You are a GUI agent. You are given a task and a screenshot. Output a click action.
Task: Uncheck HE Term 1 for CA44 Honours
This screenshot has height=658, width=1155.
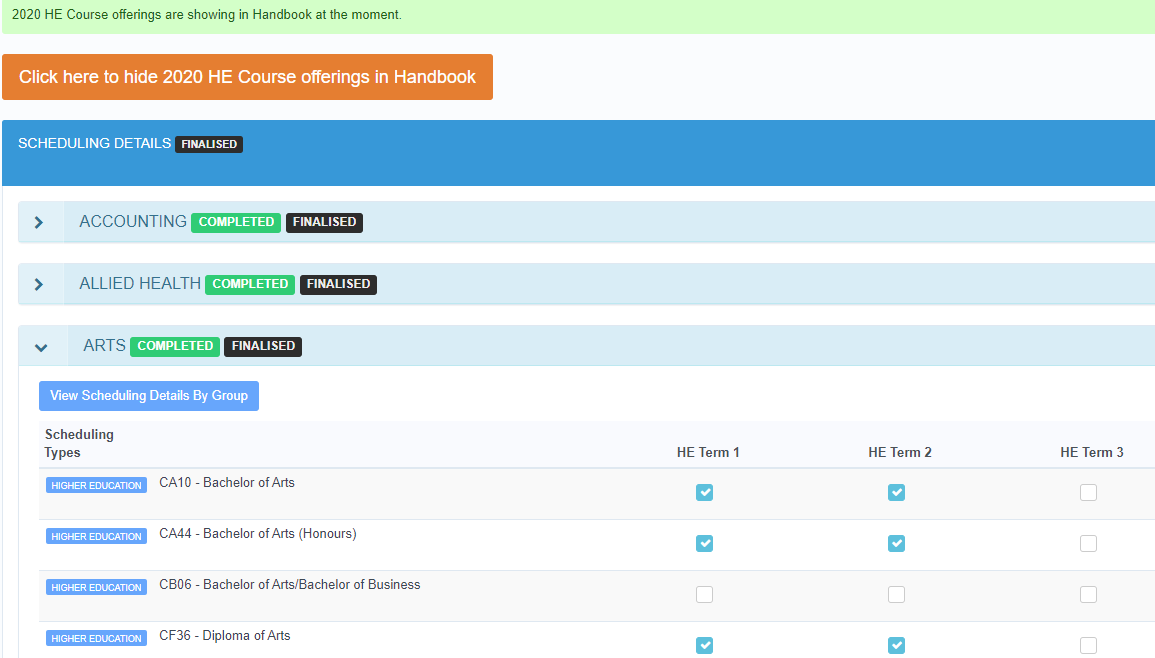pos(705,543)
